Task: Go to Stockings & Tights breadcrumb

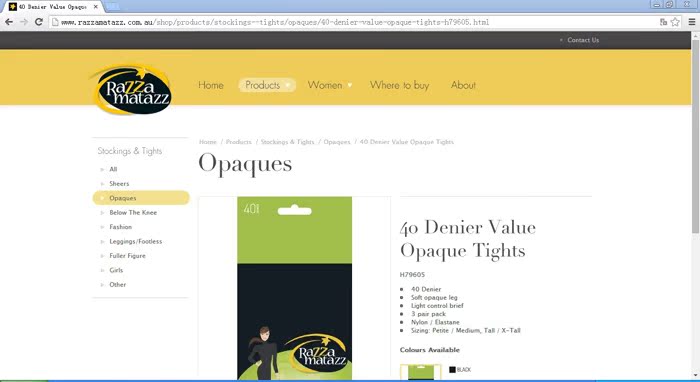Action: click(288, 142)
